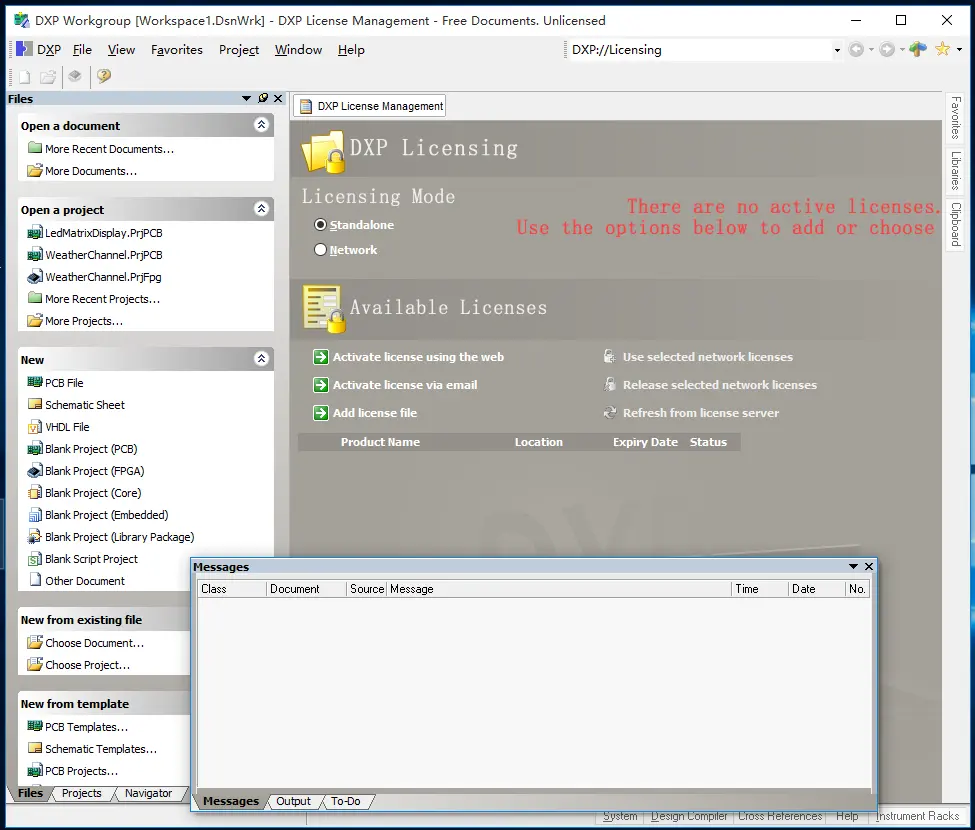Click the VHDL File icon
Screen dimensions: 975x830
coord(35,427)
